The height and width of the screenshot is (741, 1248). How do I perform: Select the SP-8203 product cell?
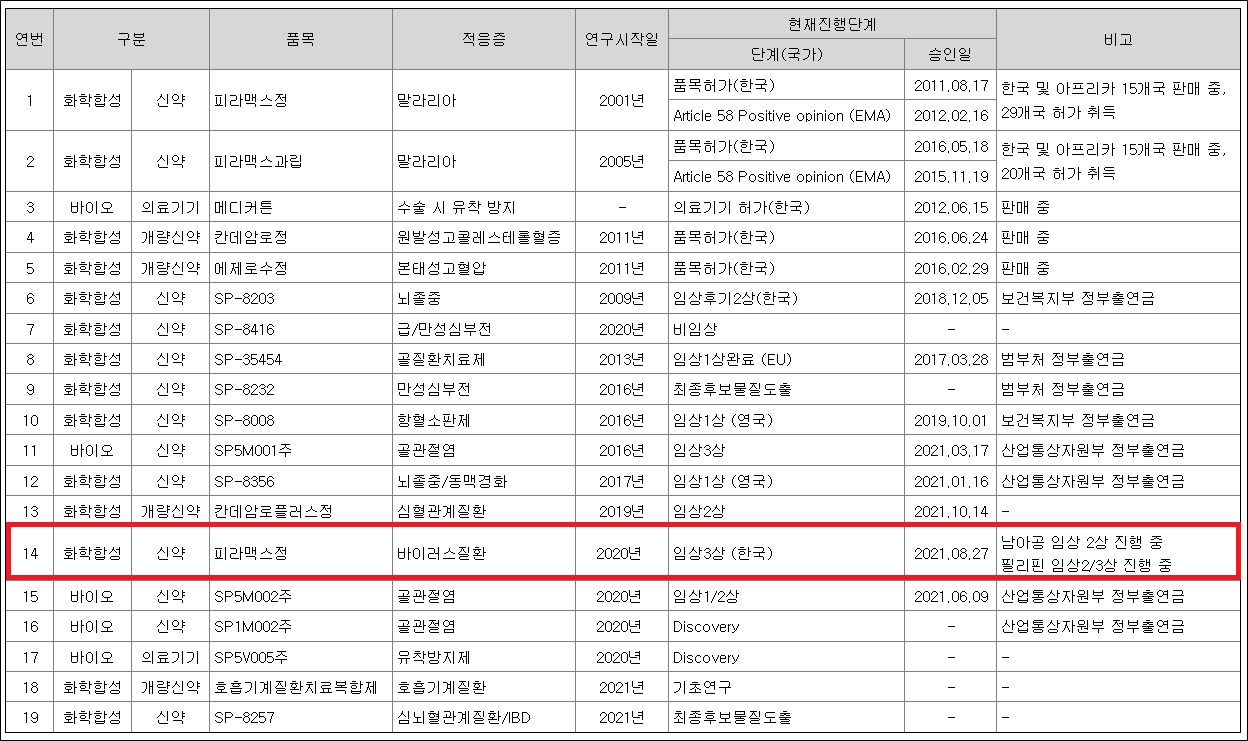pyautogui.click(x=300, y=298)
